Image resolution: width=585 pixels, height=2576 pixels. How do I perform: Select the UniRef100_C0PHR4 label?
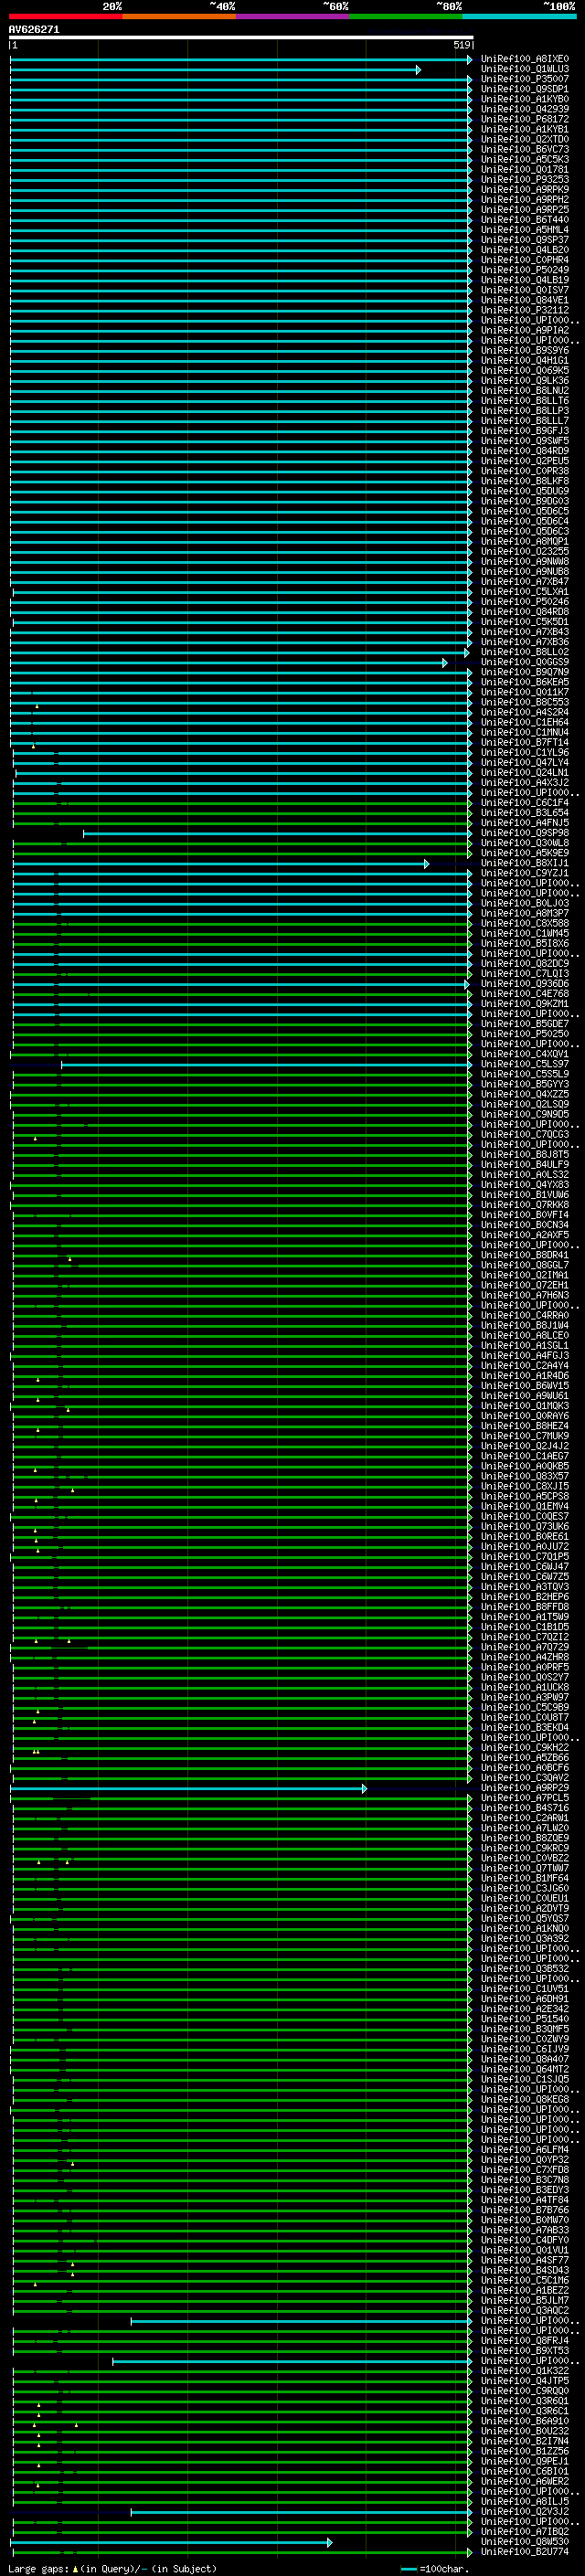click(x=525, y=260)
